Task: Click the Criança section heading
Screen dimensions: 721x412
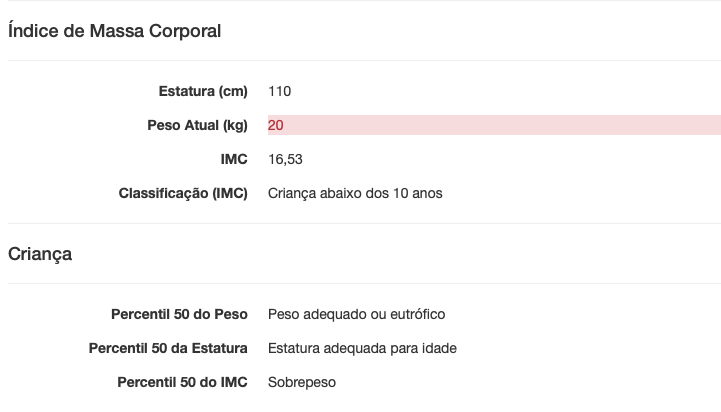Action: (x=40, y=254)
